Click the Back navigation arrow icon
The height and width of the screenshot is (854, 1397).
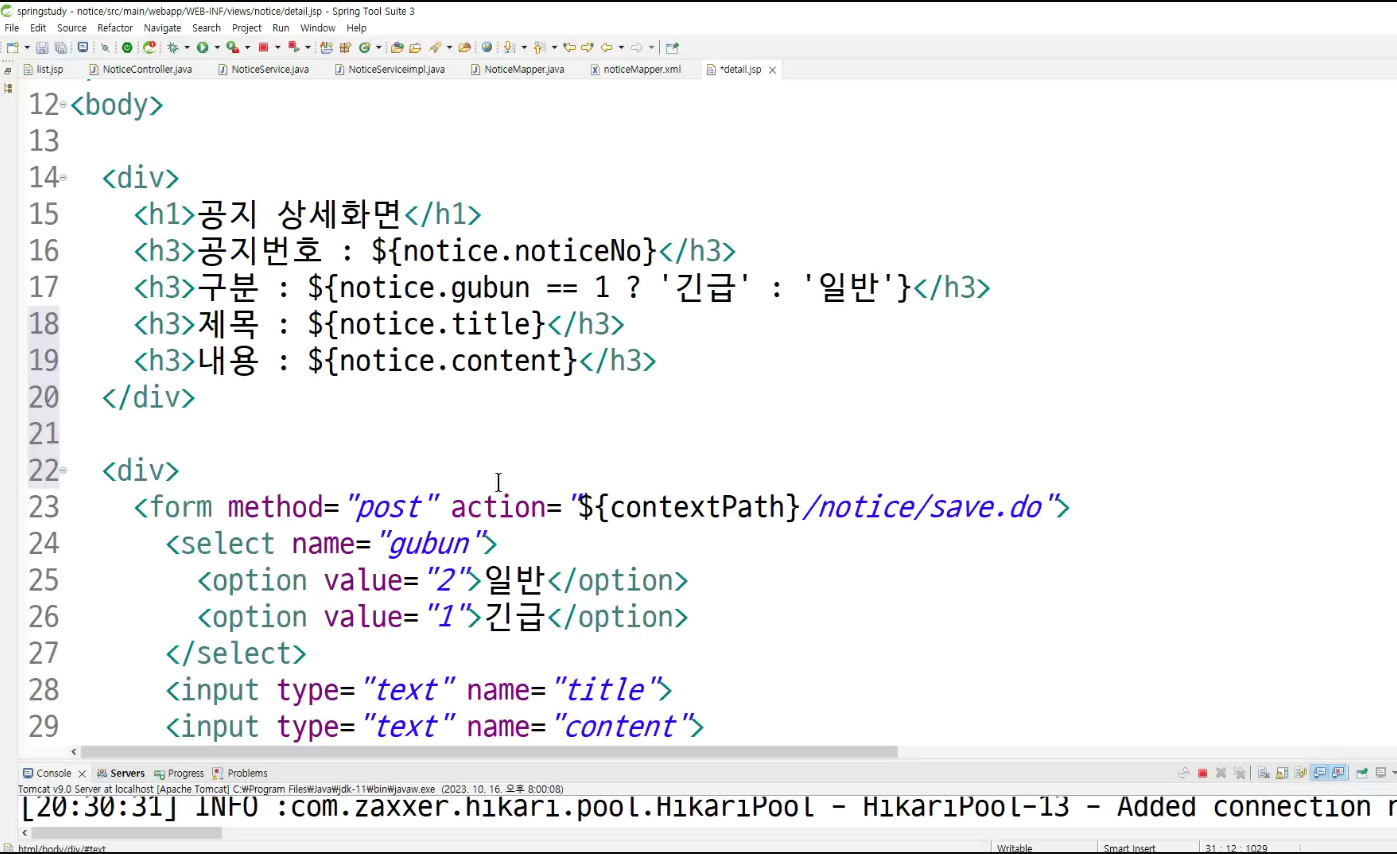pyautogui.click(x=605, y=47)
